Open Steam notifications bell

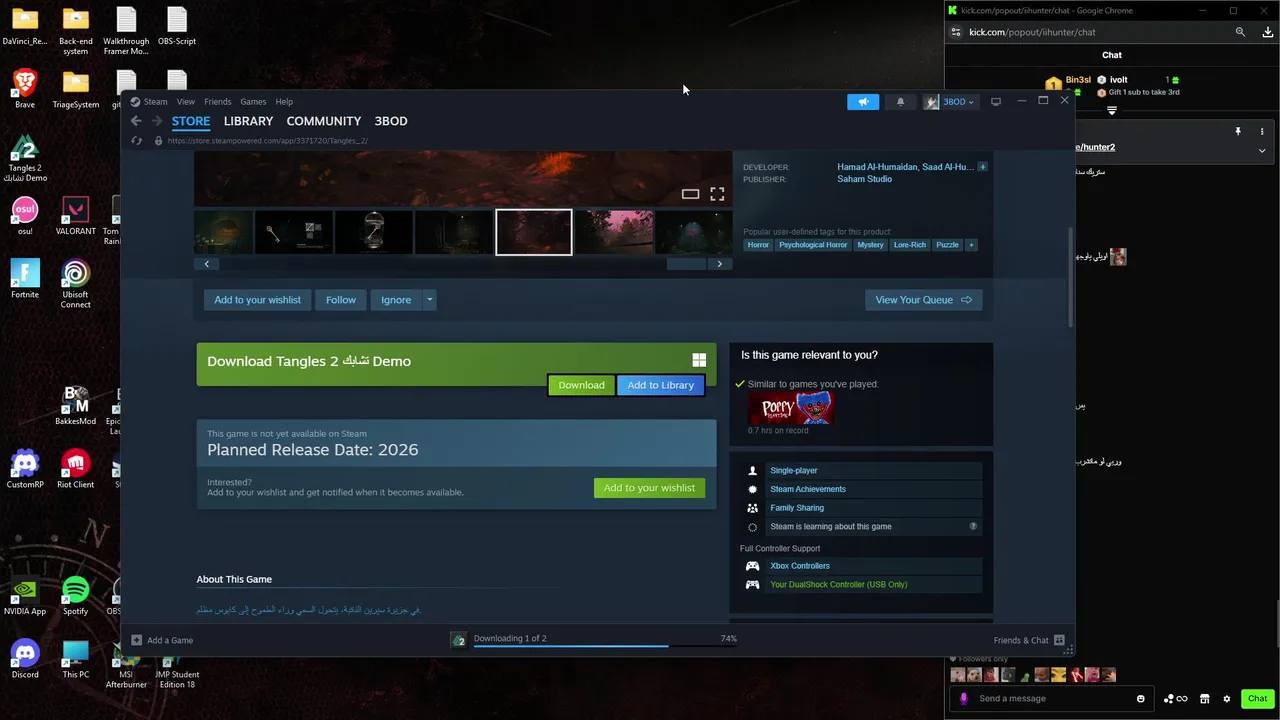point(900,102)
